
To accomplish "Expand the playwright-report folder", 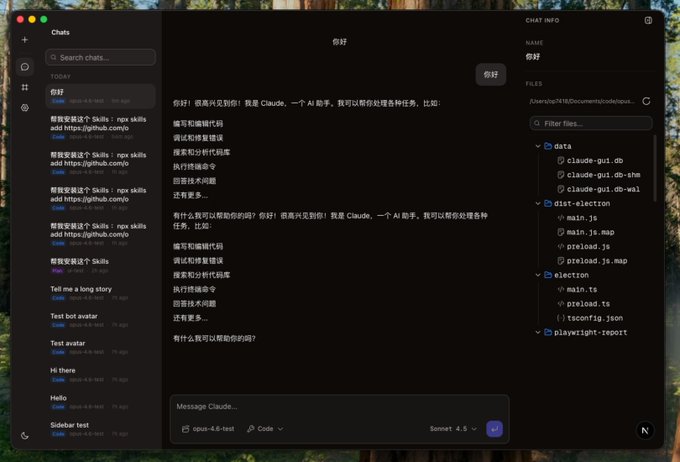I will click(538, 332).
